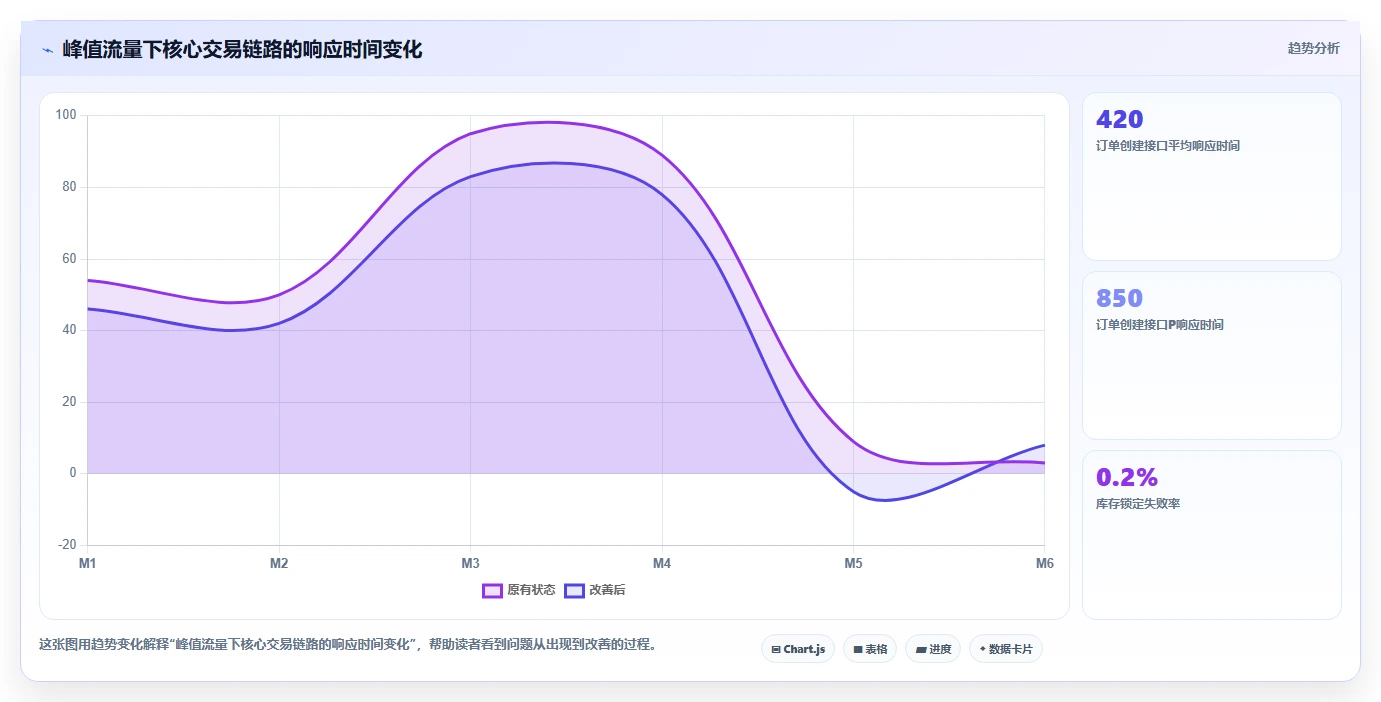Viewport: 1381px width, 702px height.
Task: Select the 进度 tag
Action: tap(933, 649)
